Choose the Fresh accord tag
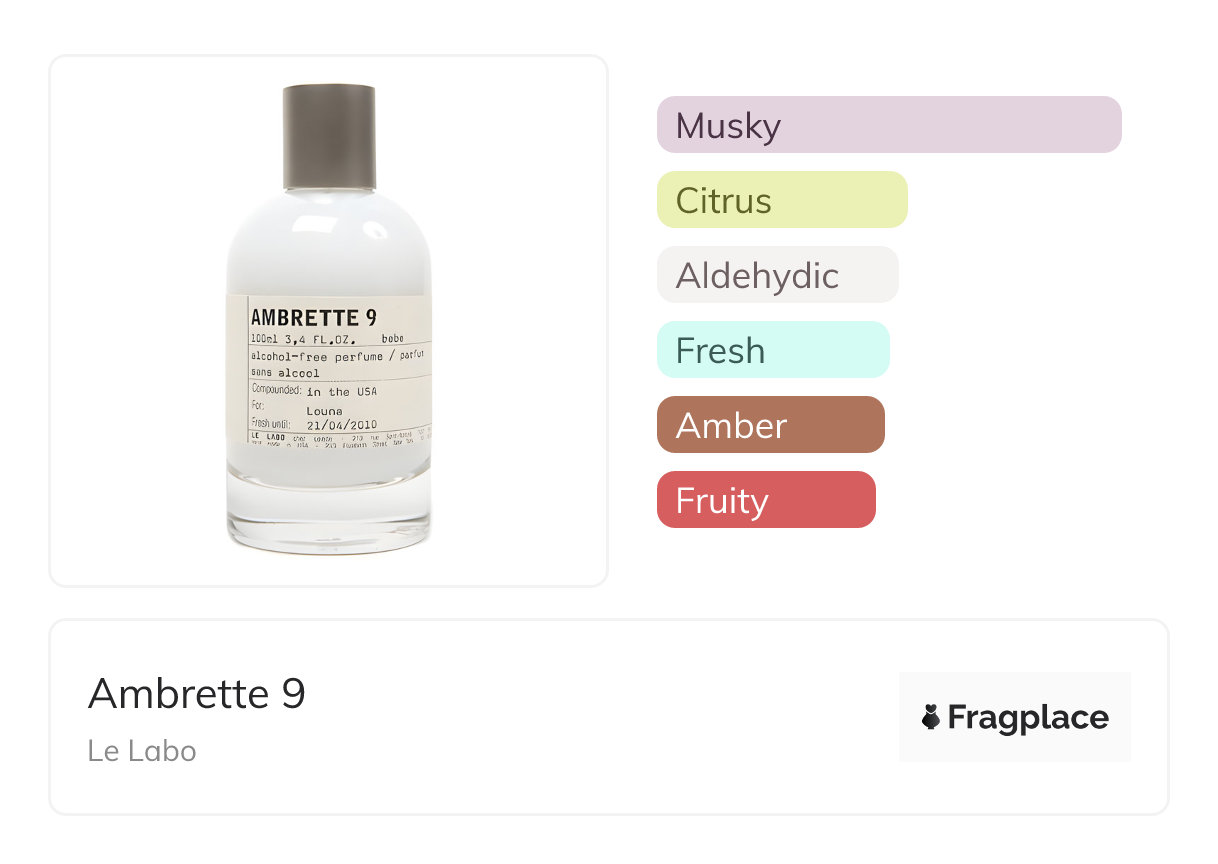Image resolution: width=1218 pixels, height=864 pixels. click(x=772, y=350)
